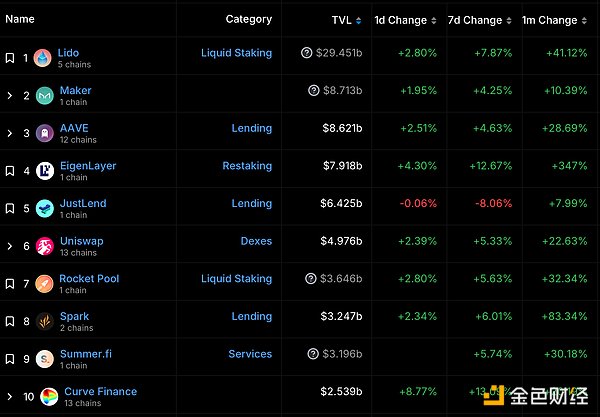Open the Restaking category link

[x=247, y=166]
